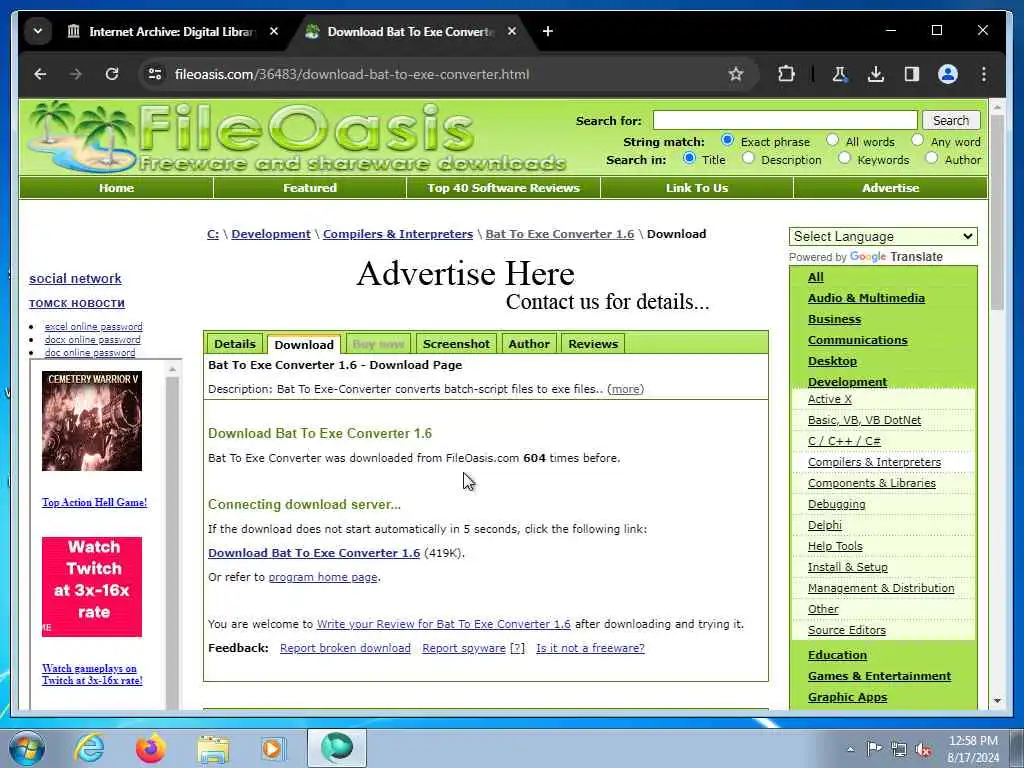
Task: Click Cemetery Warrior V ad thumbnail
Action: click(92, 421)
